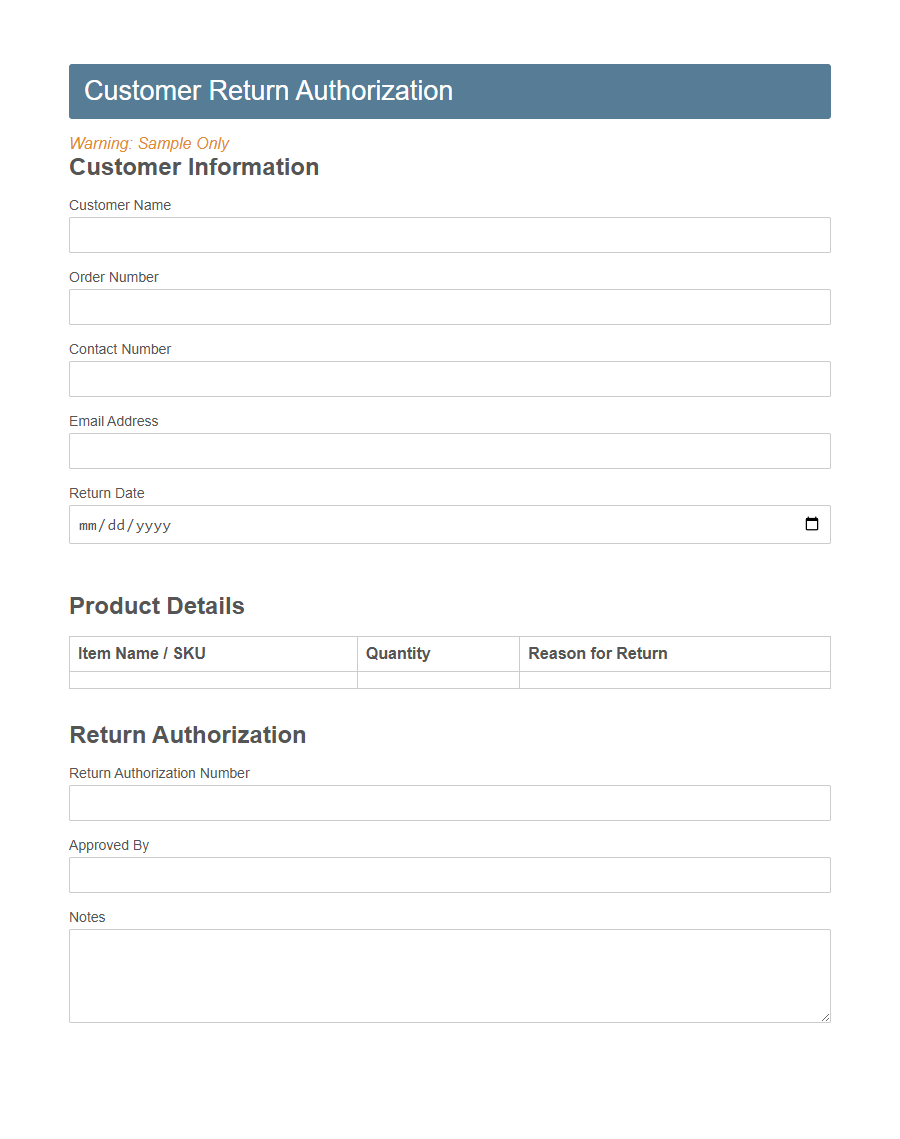Open the Return Date calendar picker icon

pos(811,523)
